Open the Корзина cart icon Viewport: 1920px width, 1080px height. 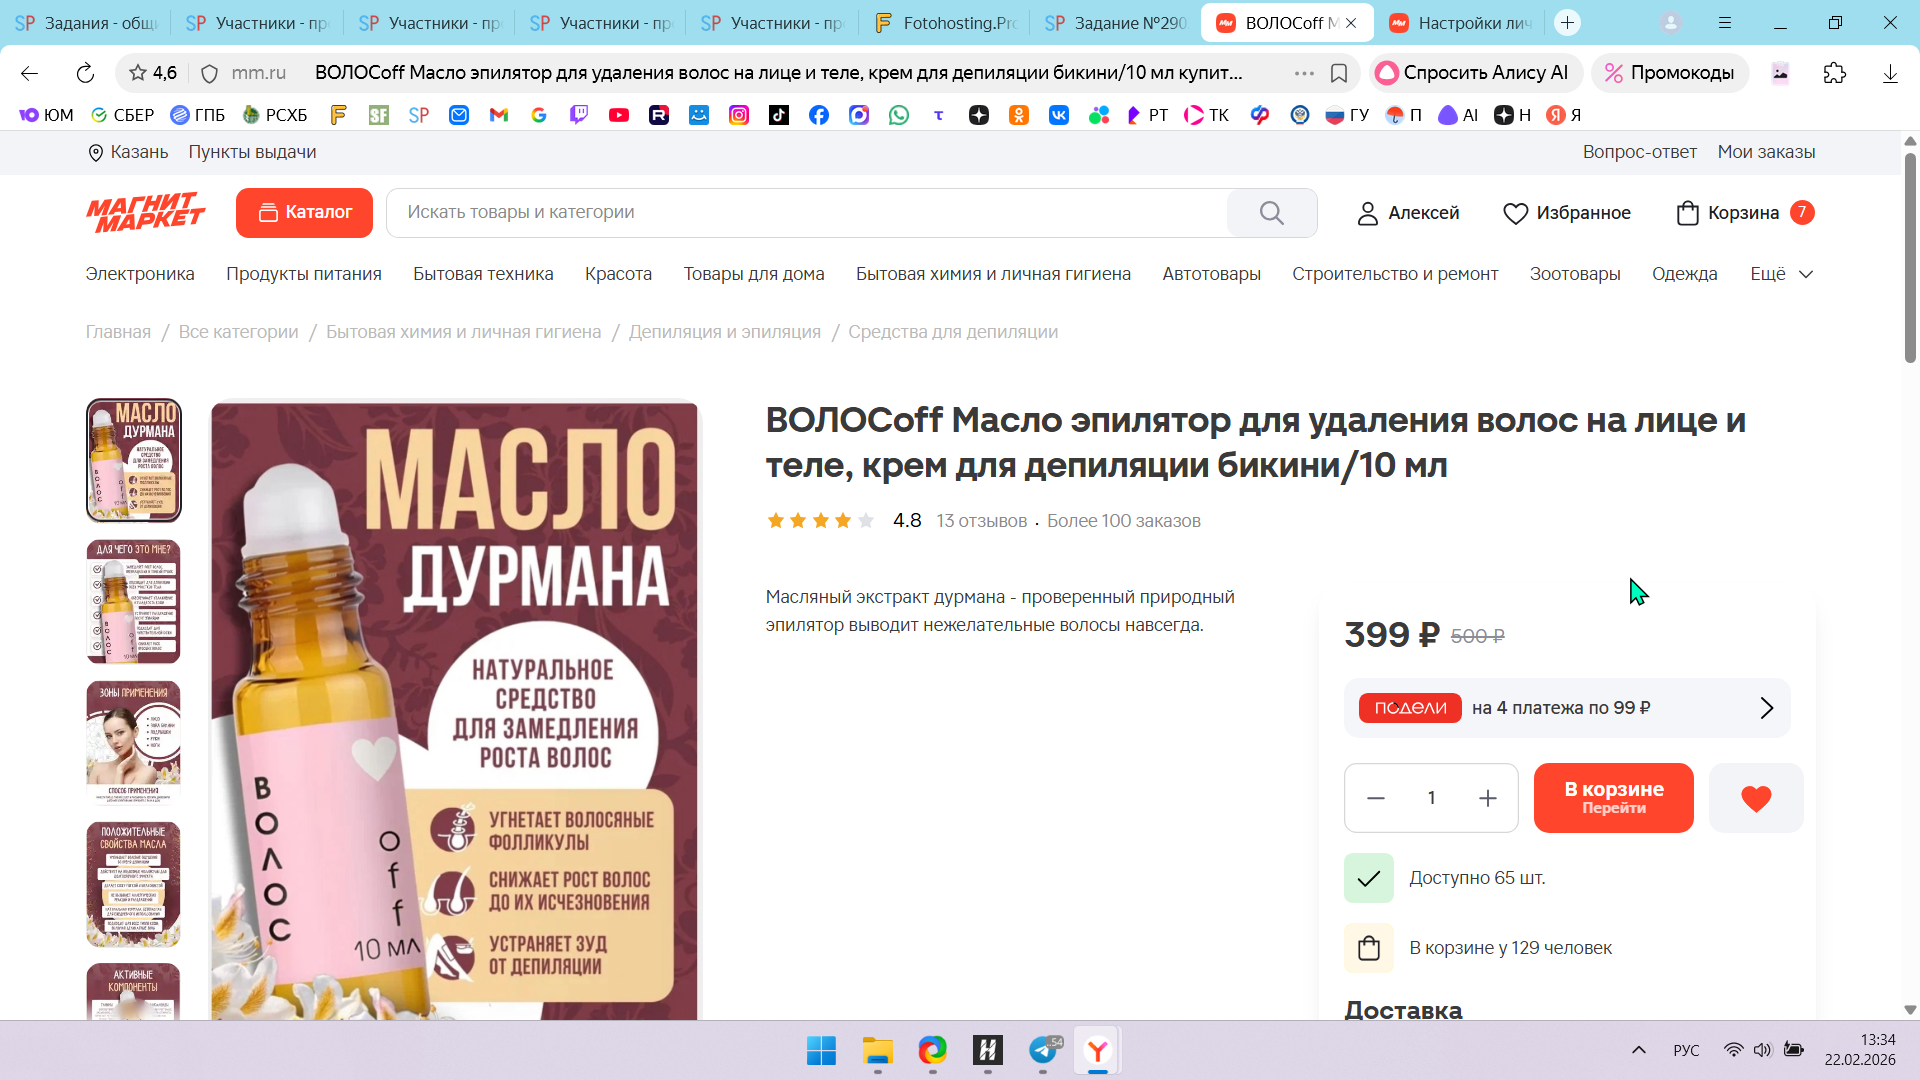coord(1688,213)
